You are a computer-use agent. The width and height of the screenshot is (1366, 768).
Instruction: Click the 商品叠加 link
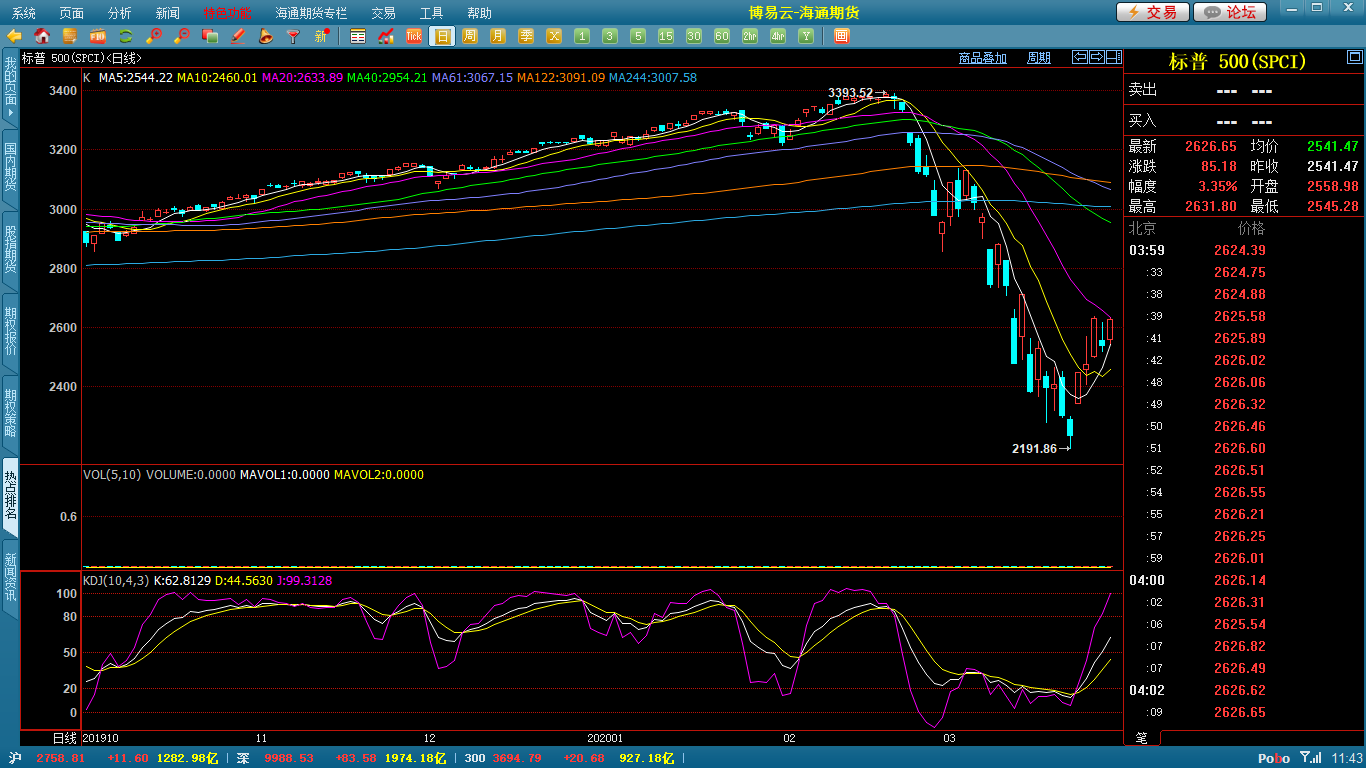[983, 58]
